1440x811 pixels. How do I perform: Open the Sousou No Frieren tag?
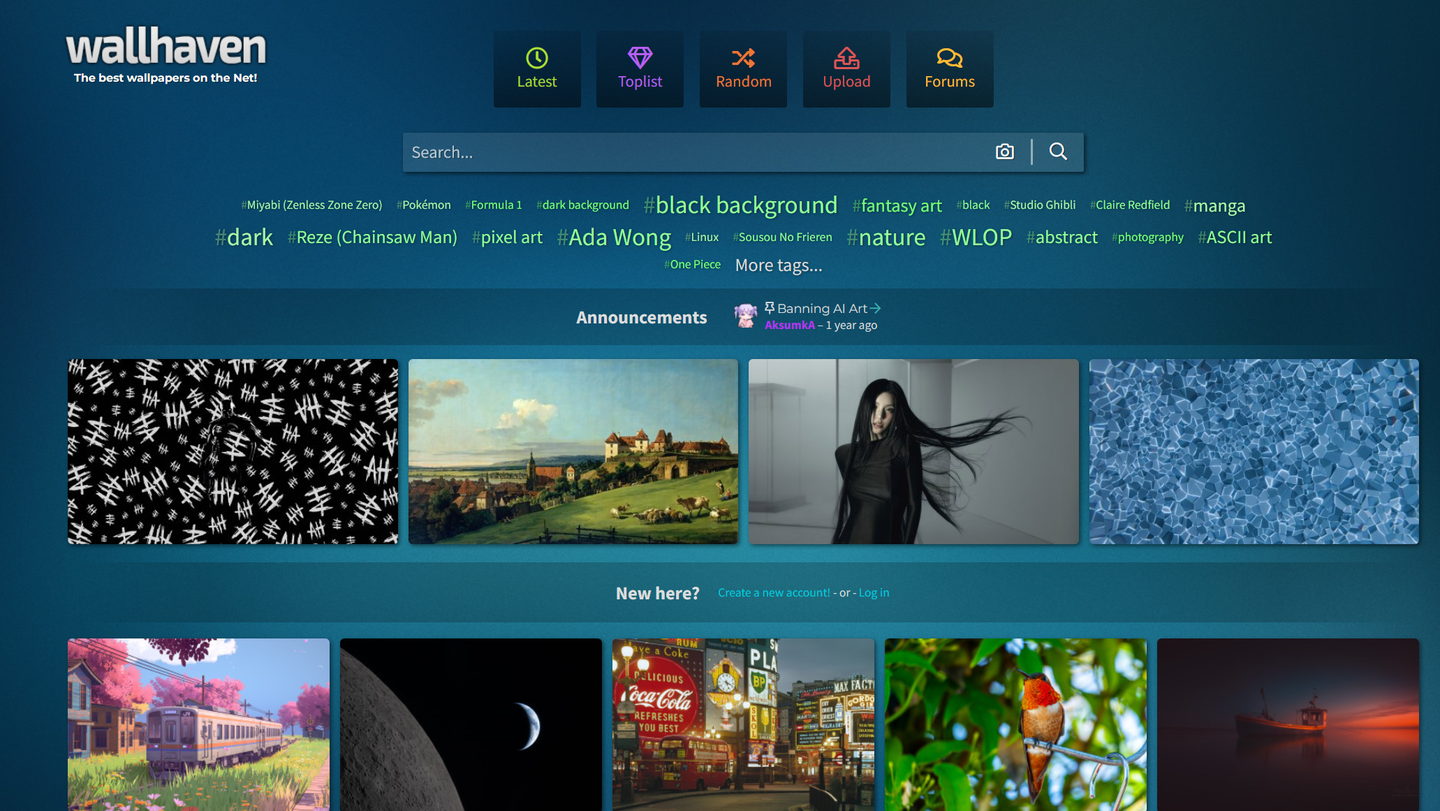click(783, 237)
